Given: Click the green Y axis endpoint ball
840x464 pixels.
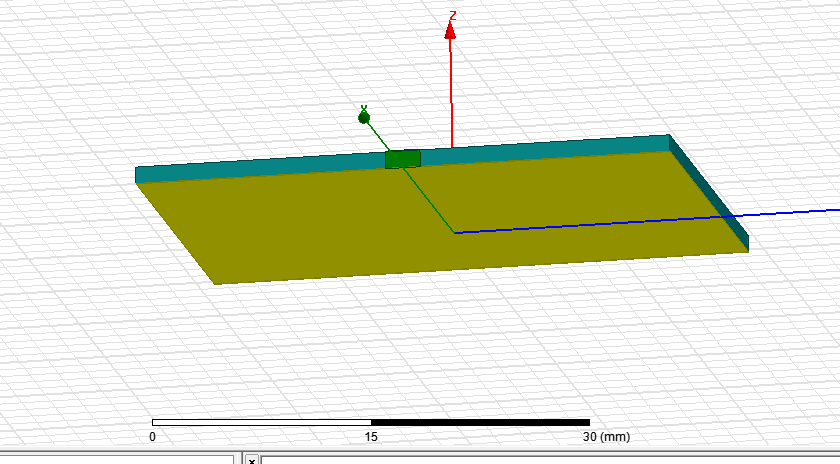Looking at the screenshot, I should tap(364, 117).
